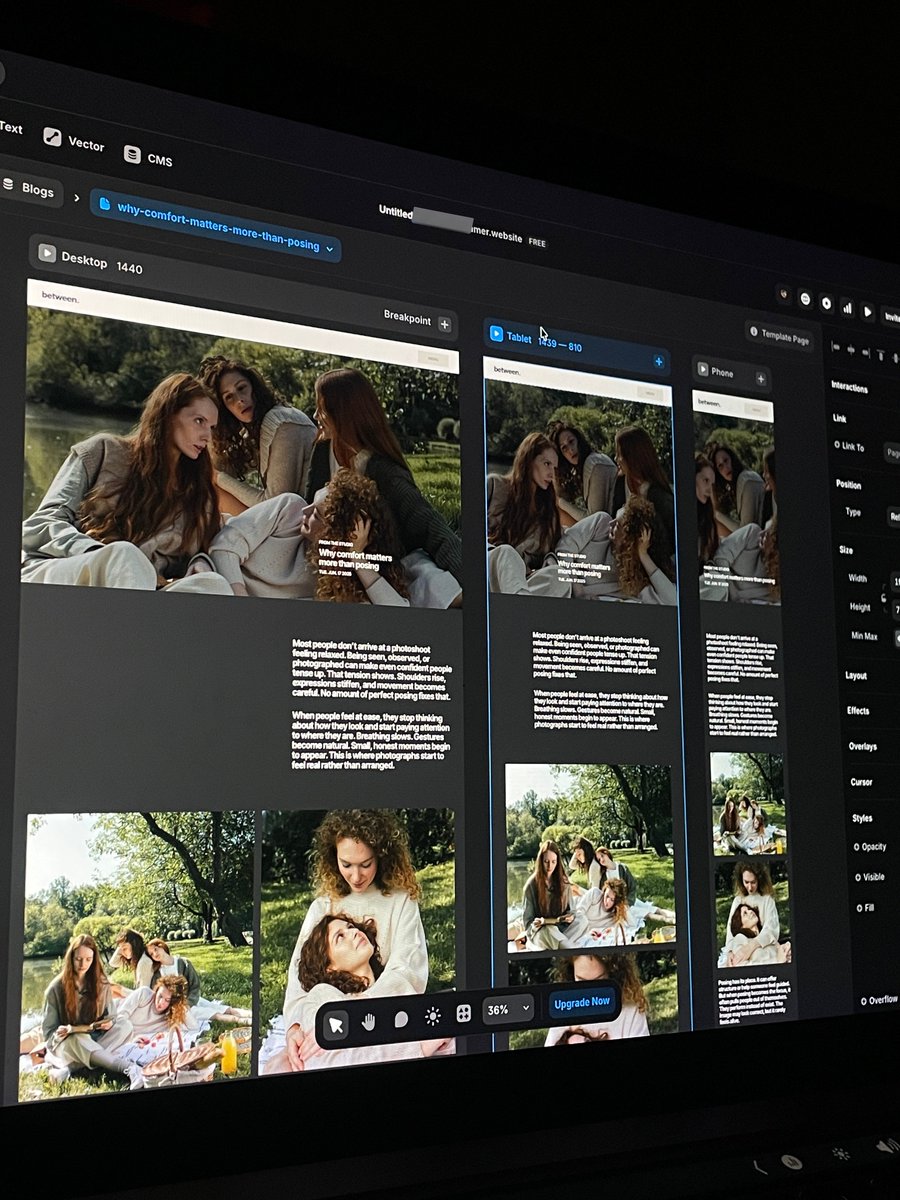This screenshot has width=900, height=1200.
Task: Preview the Tablet breakpoint play icon
Action: tap(496, 335)
